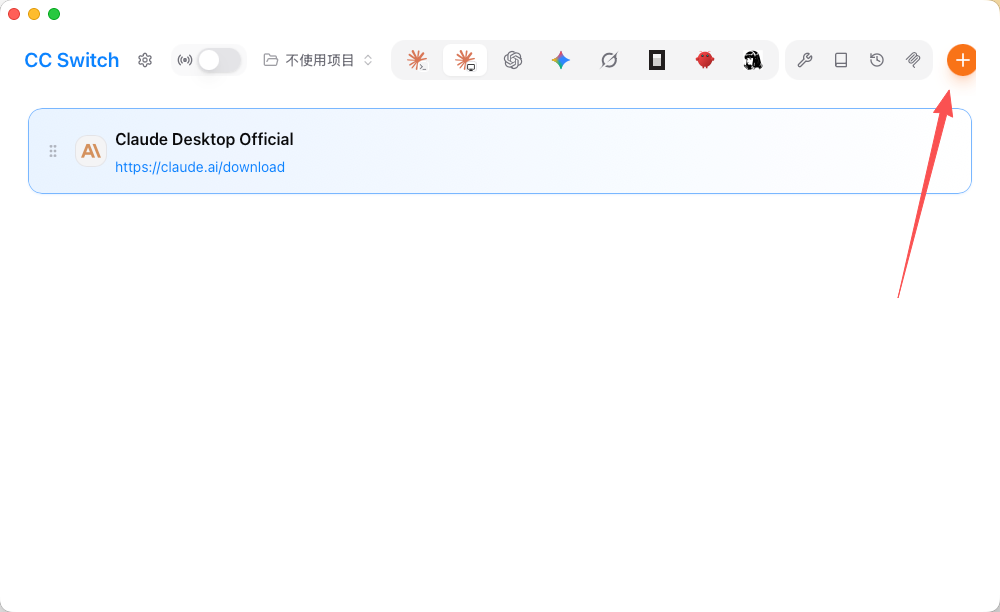Open the history clock icon

(877, 60)
